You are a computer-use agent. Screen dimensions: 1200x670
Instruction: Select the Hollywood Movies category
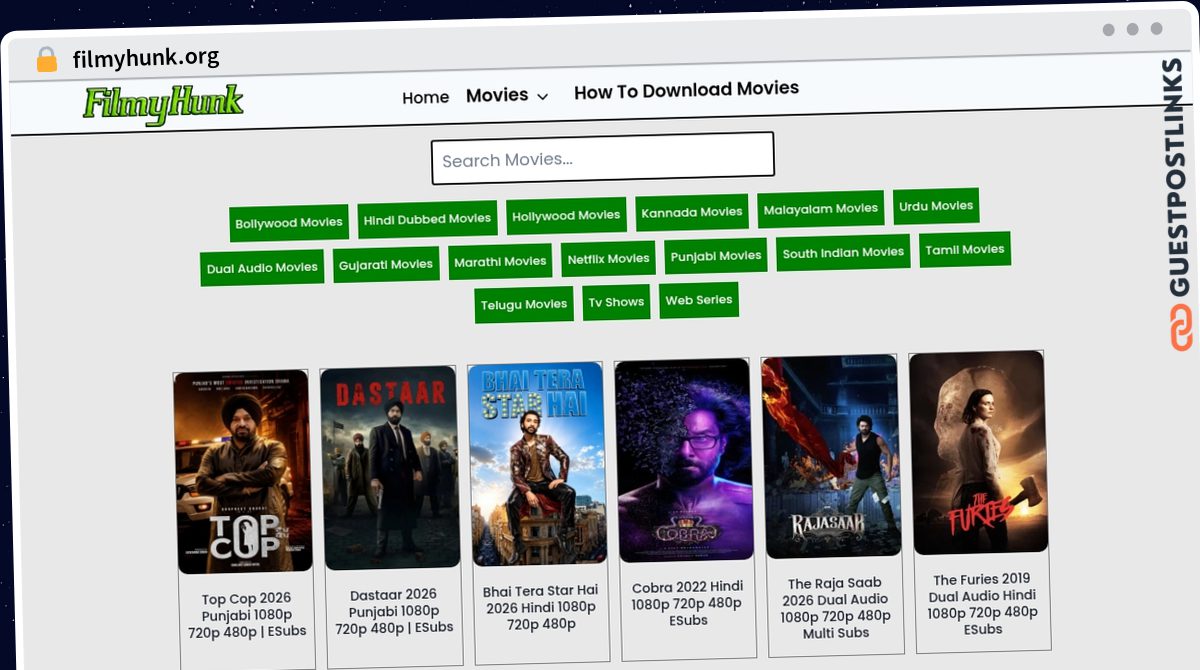(566, 215)
